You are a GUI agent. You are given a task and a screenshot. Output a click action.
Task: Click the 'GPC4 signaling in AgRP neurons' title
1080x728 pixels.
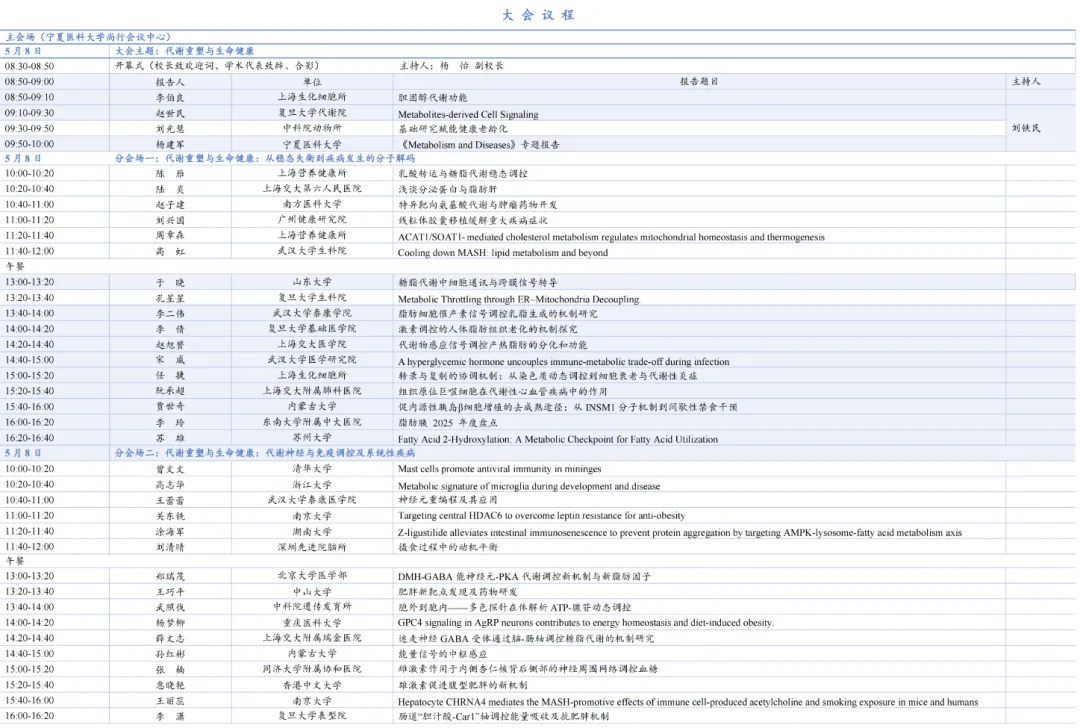pos(585,623)
